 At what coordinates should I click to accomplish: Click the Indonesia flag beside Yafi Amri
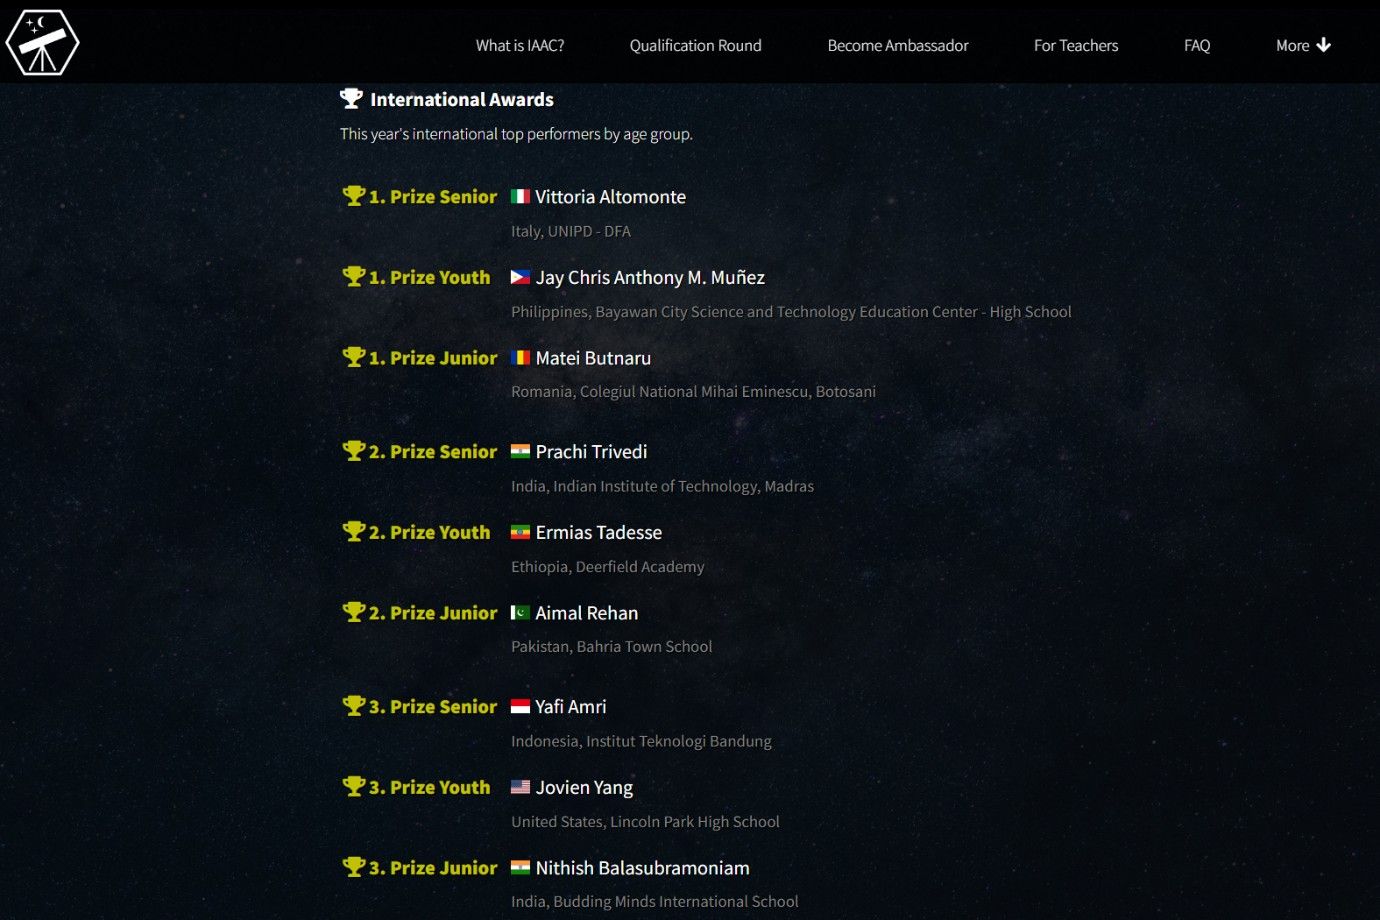(520, 706)
